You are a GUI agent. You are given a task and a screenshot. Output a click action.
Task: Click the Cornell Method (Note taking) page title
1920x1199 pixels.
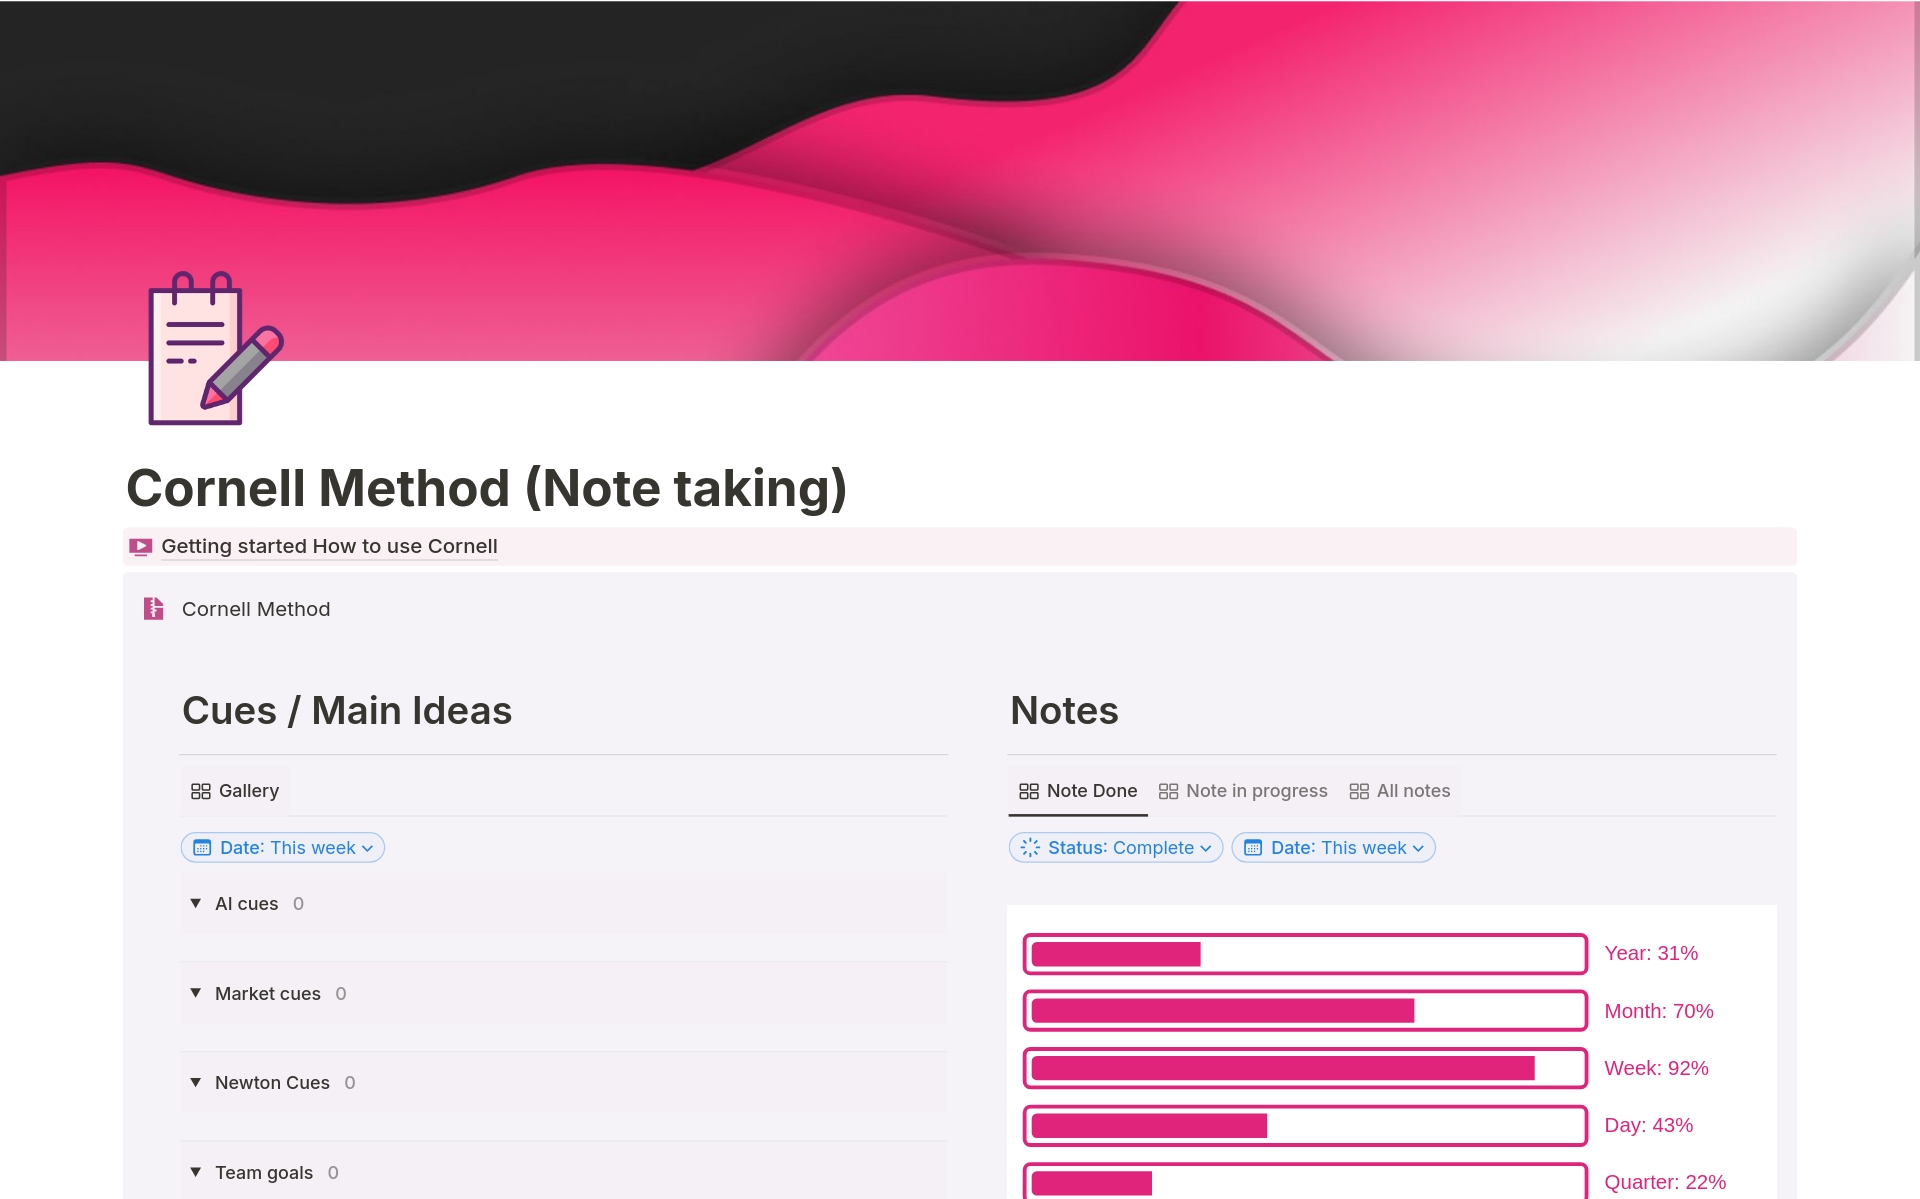point(486,488)
